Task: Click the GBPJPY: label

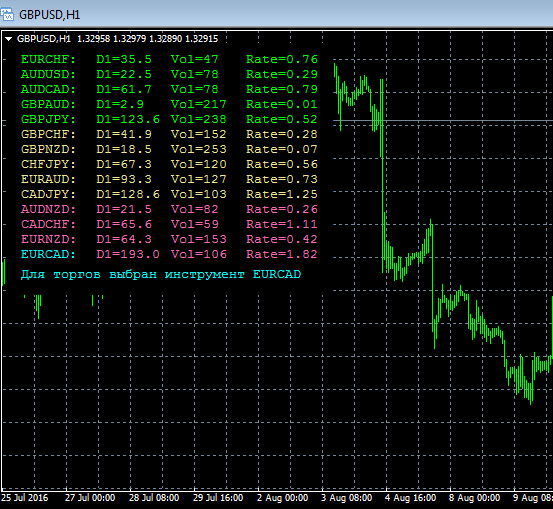Action: (48, 119)
